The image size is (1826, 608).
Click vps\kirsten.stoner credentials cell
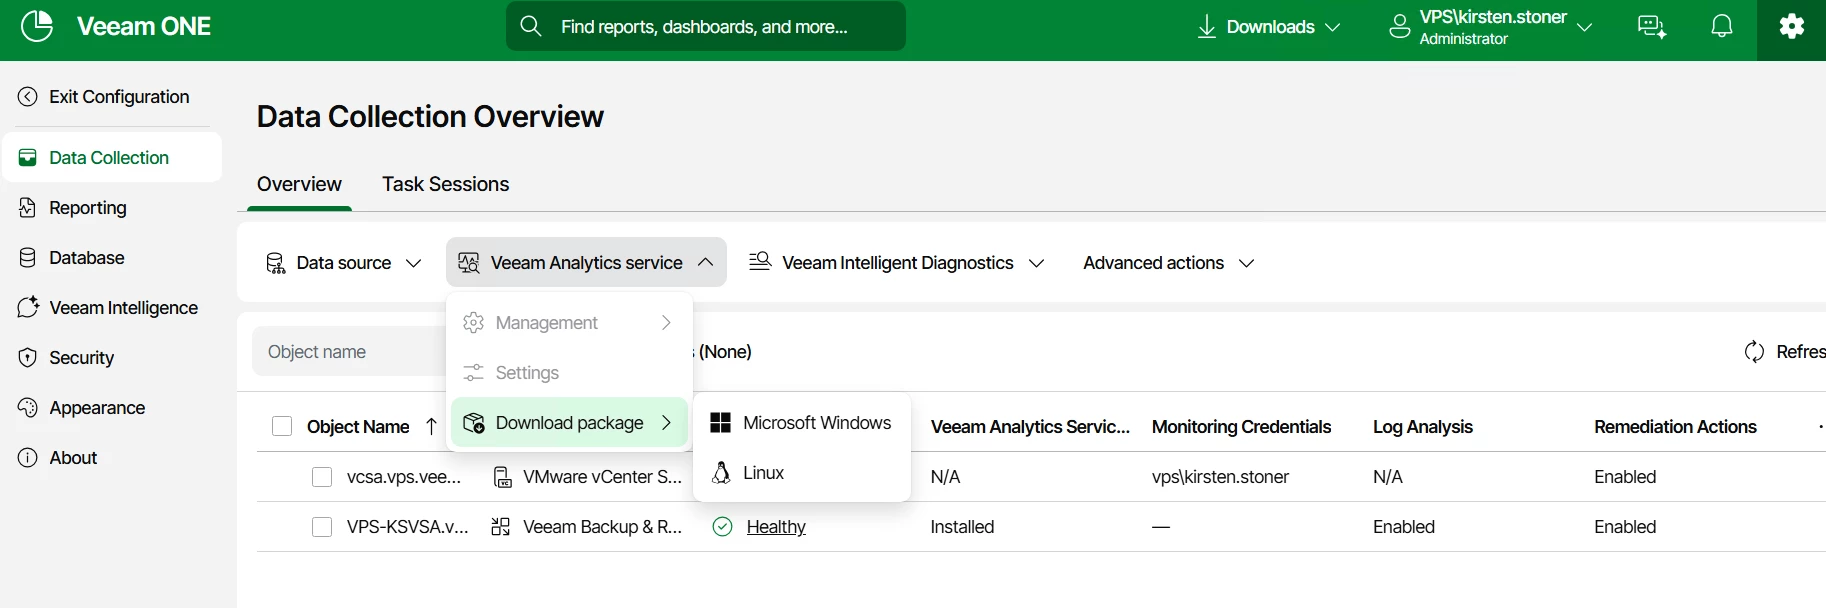[1220, 477]
